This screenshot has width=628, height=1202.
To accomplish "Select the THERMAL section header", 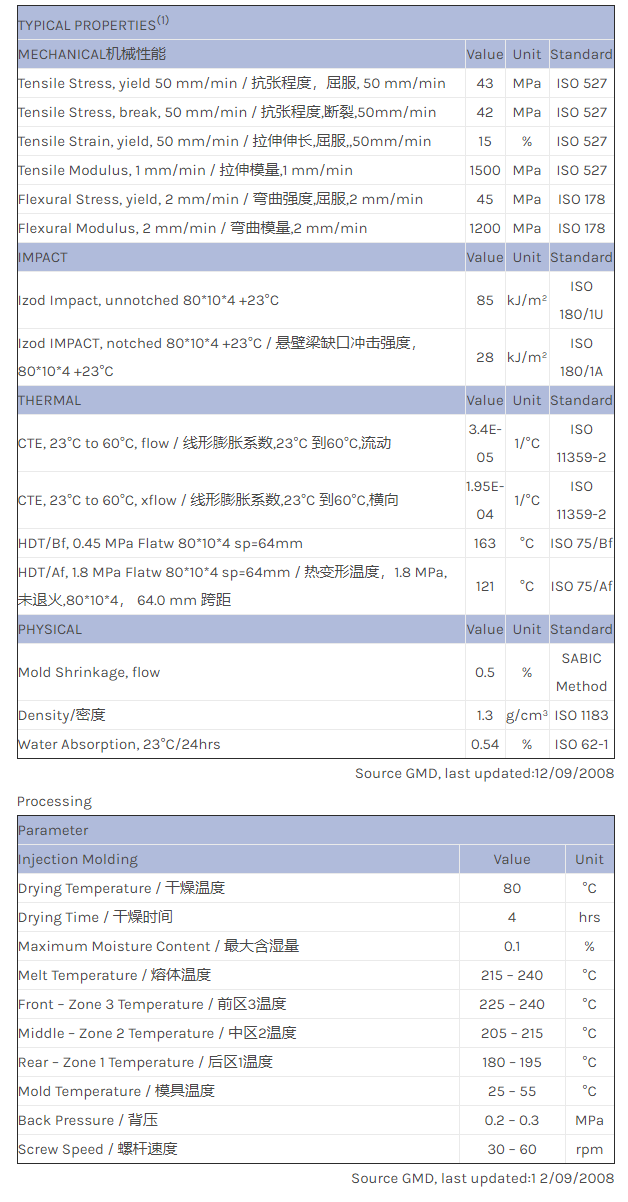I will coord(50,400).
